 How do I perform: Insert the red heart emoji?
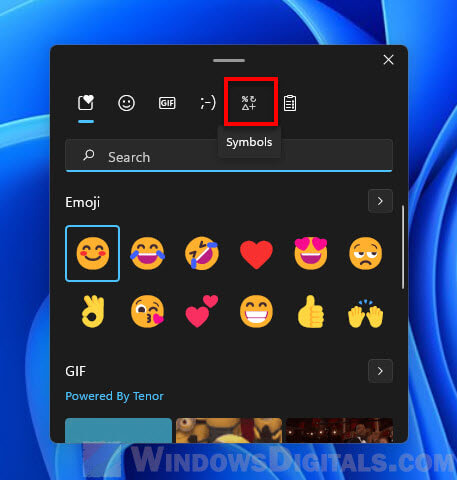(x=256, y=254)
